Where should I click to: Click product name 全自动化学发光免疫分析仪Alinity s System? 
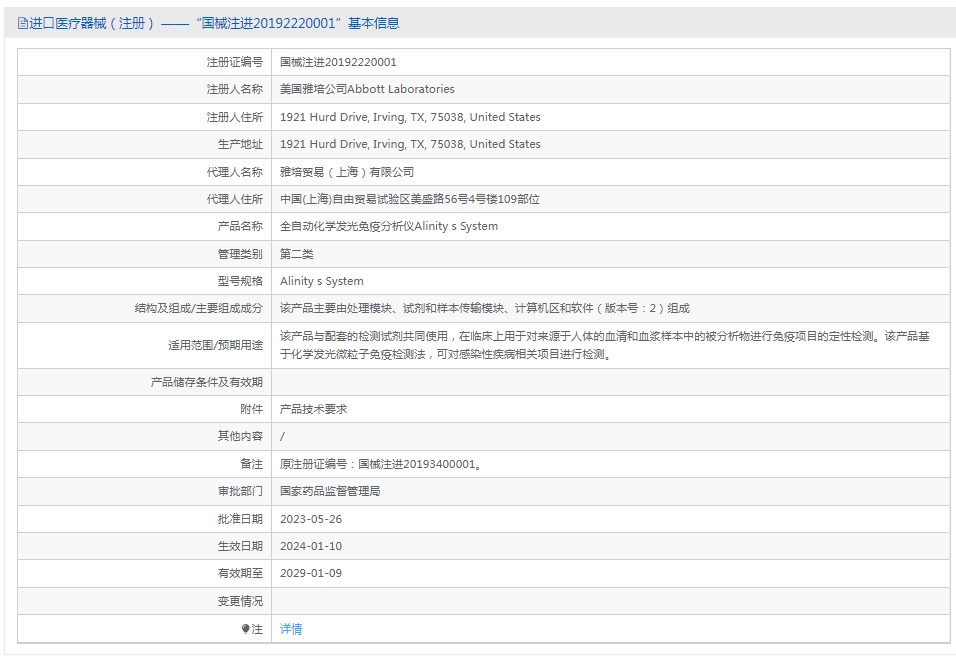click(388, 226)
